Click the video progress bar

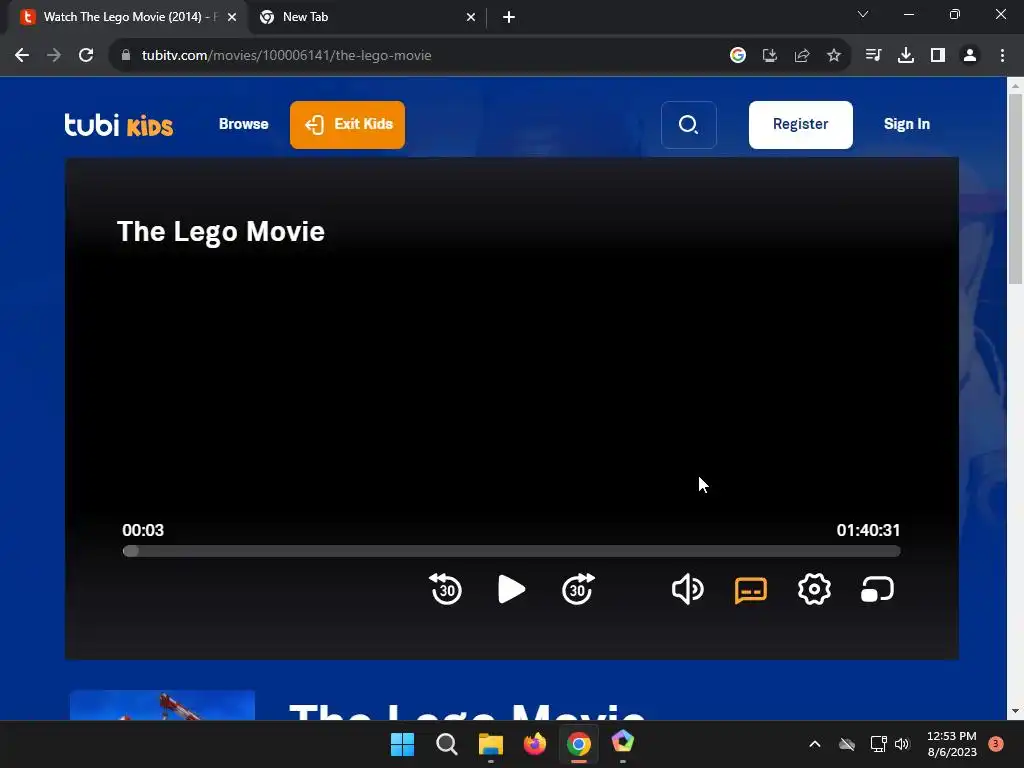(511, 551)
